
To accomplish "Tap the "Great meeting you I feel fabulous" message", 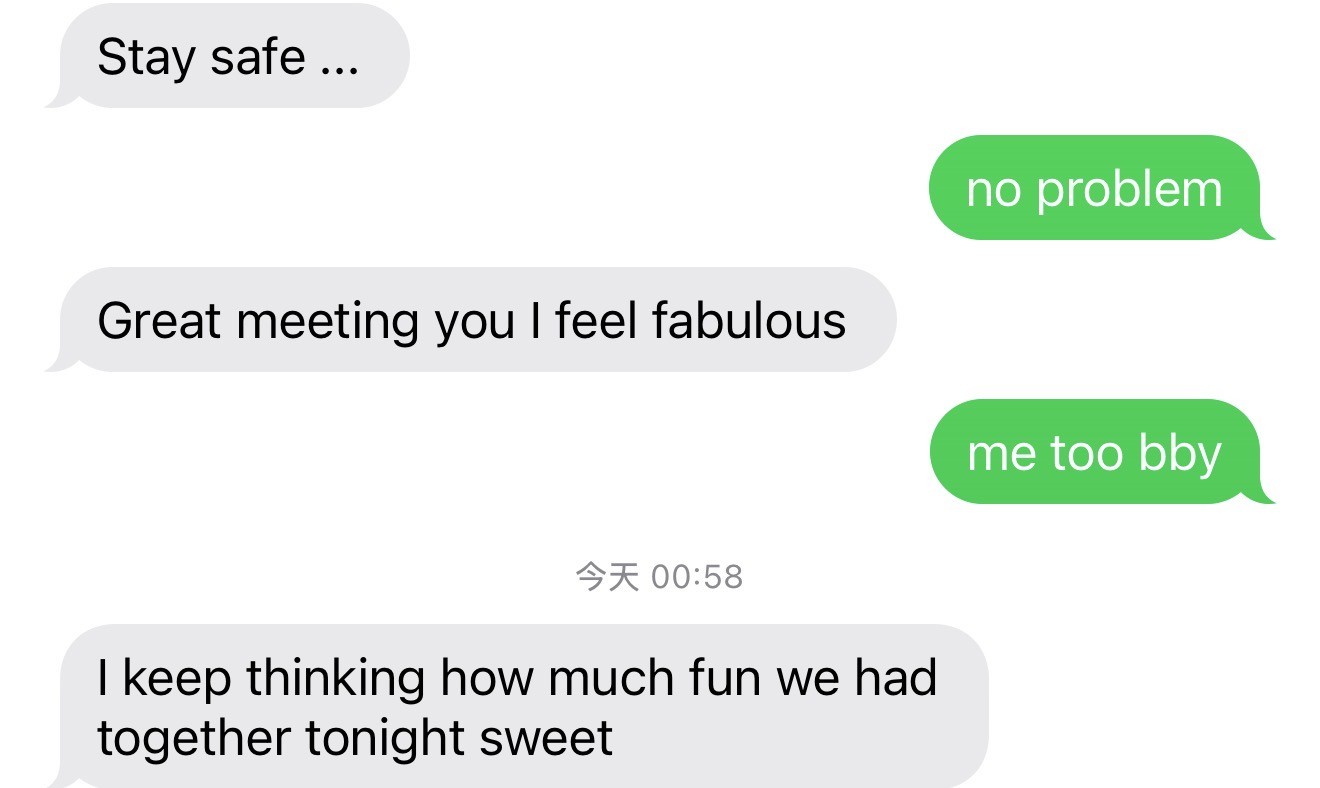I will 472,321.
